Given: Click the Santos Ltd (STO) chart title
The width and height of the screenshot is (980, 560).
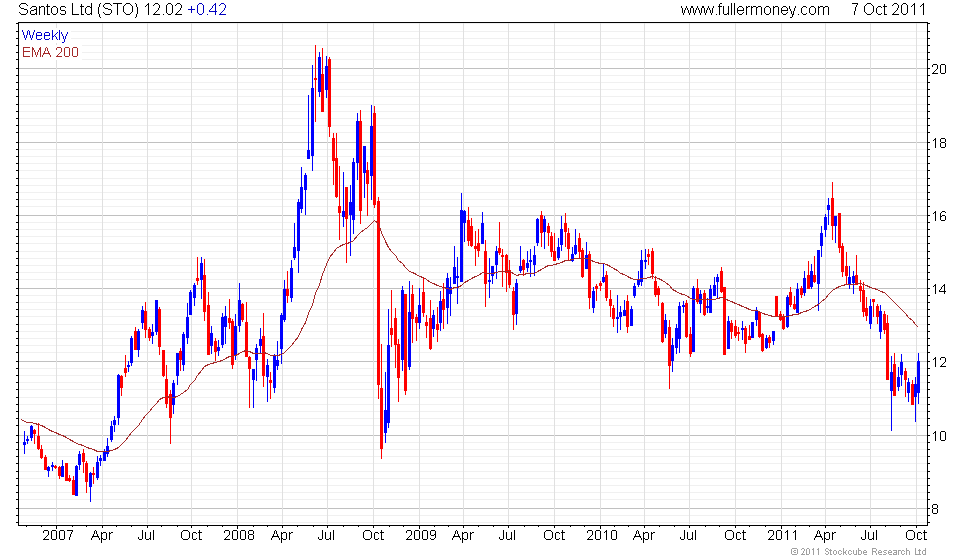Looking at the screenshot, I should [x=79, y=10].
